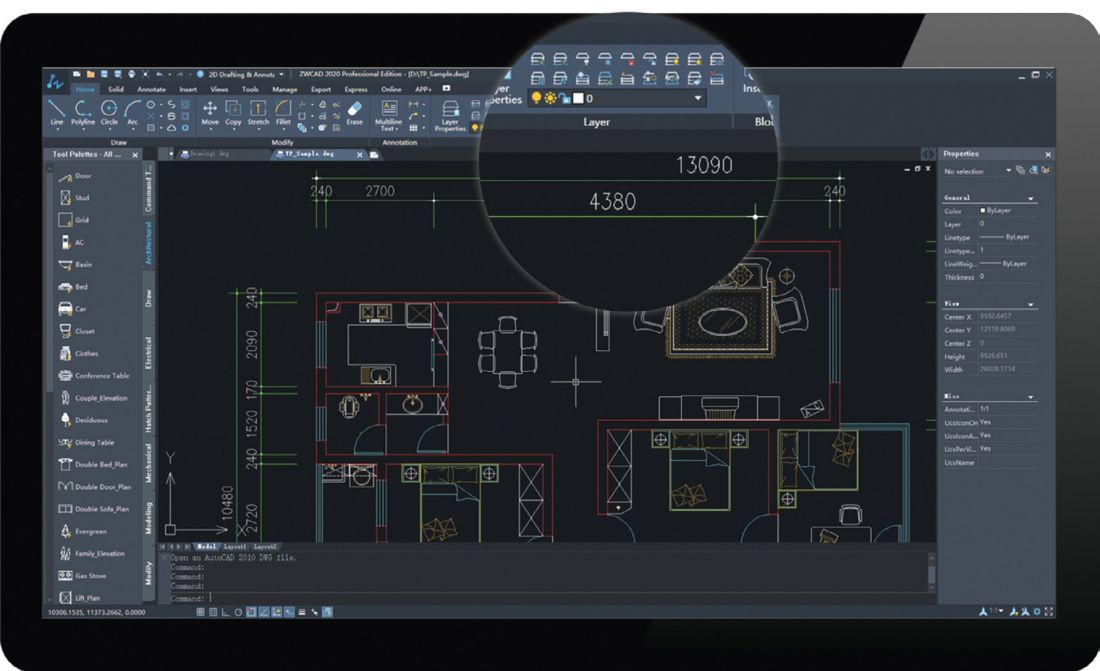Collapse the General section in Properties
This screenshot has width=1100, height=671.
(1031, 199)
